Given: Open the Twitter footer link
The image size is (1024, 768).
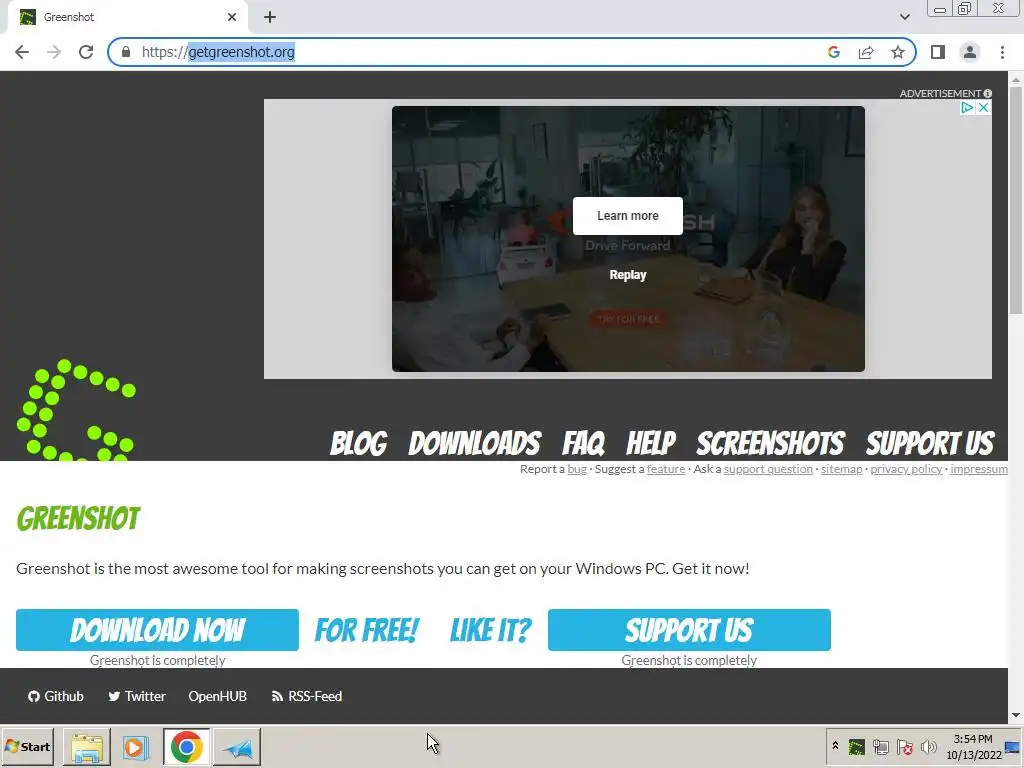Looking at the screenshot, I should coord(136,696).
